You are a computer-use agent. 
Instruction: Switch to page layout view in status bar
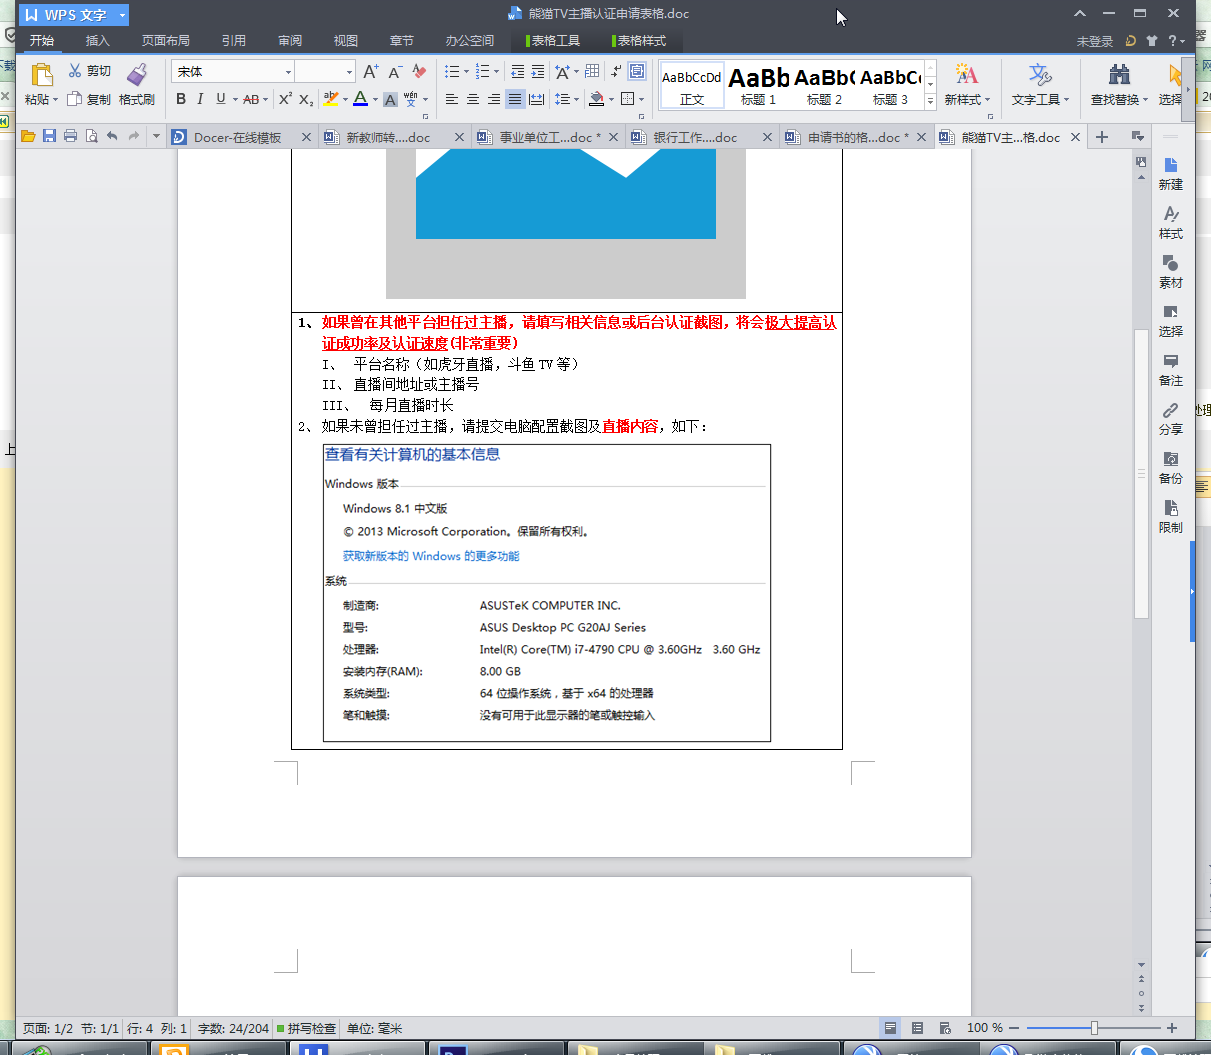[x=889, y=1028]
